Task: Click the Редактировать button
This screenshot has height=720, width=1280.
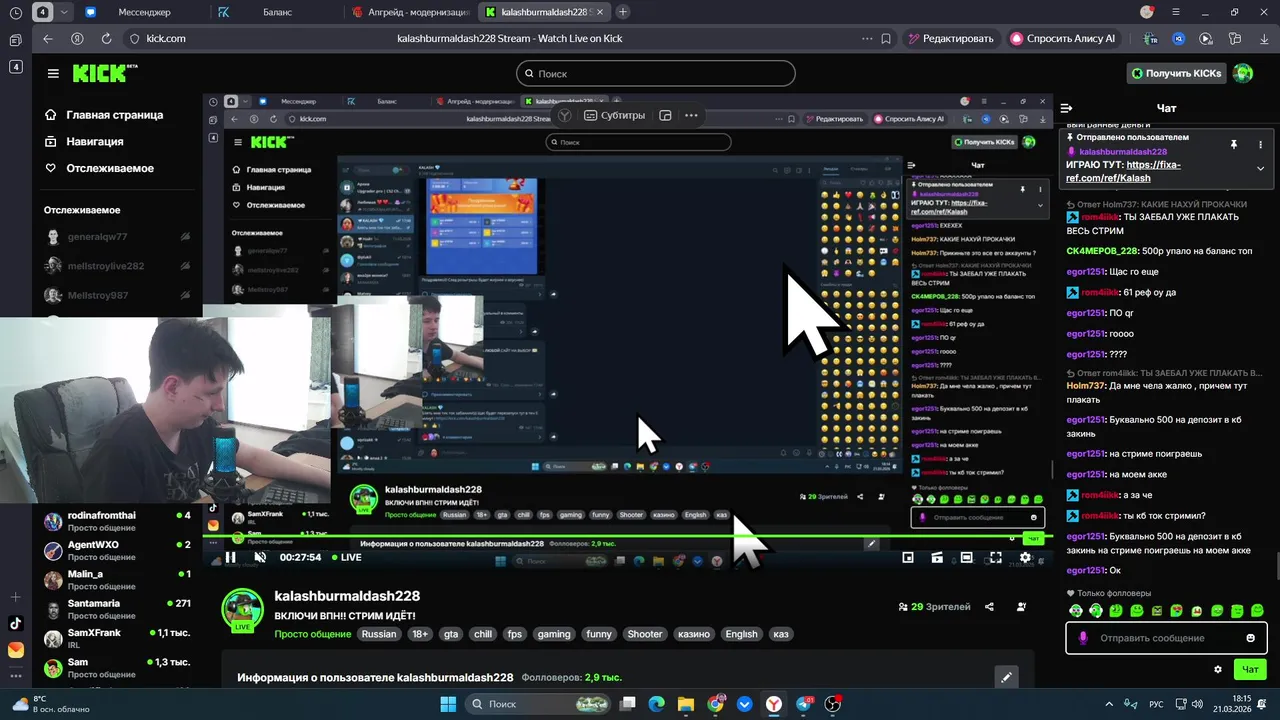Action: [951, 38]
